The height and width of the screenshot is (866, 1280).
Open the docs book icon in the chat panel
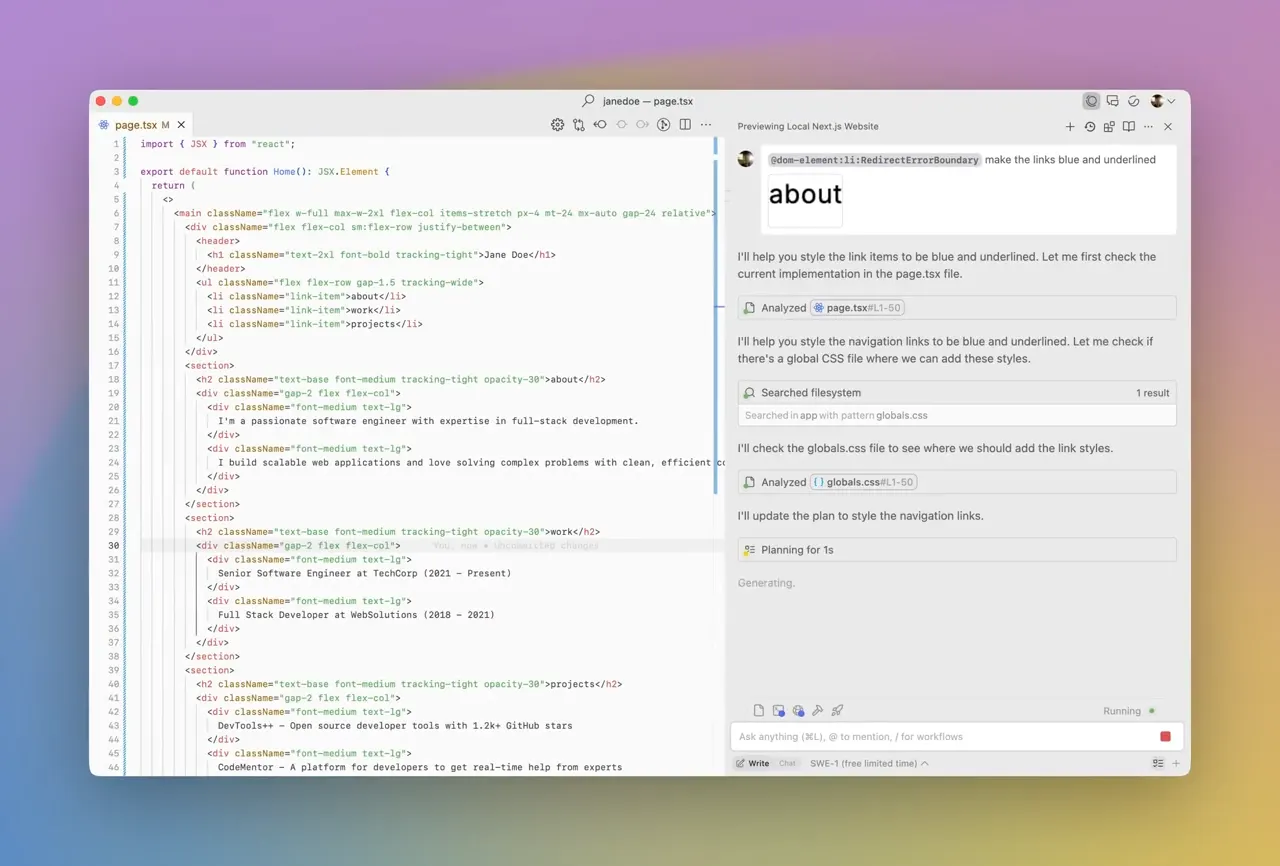tap(1129, 127)
